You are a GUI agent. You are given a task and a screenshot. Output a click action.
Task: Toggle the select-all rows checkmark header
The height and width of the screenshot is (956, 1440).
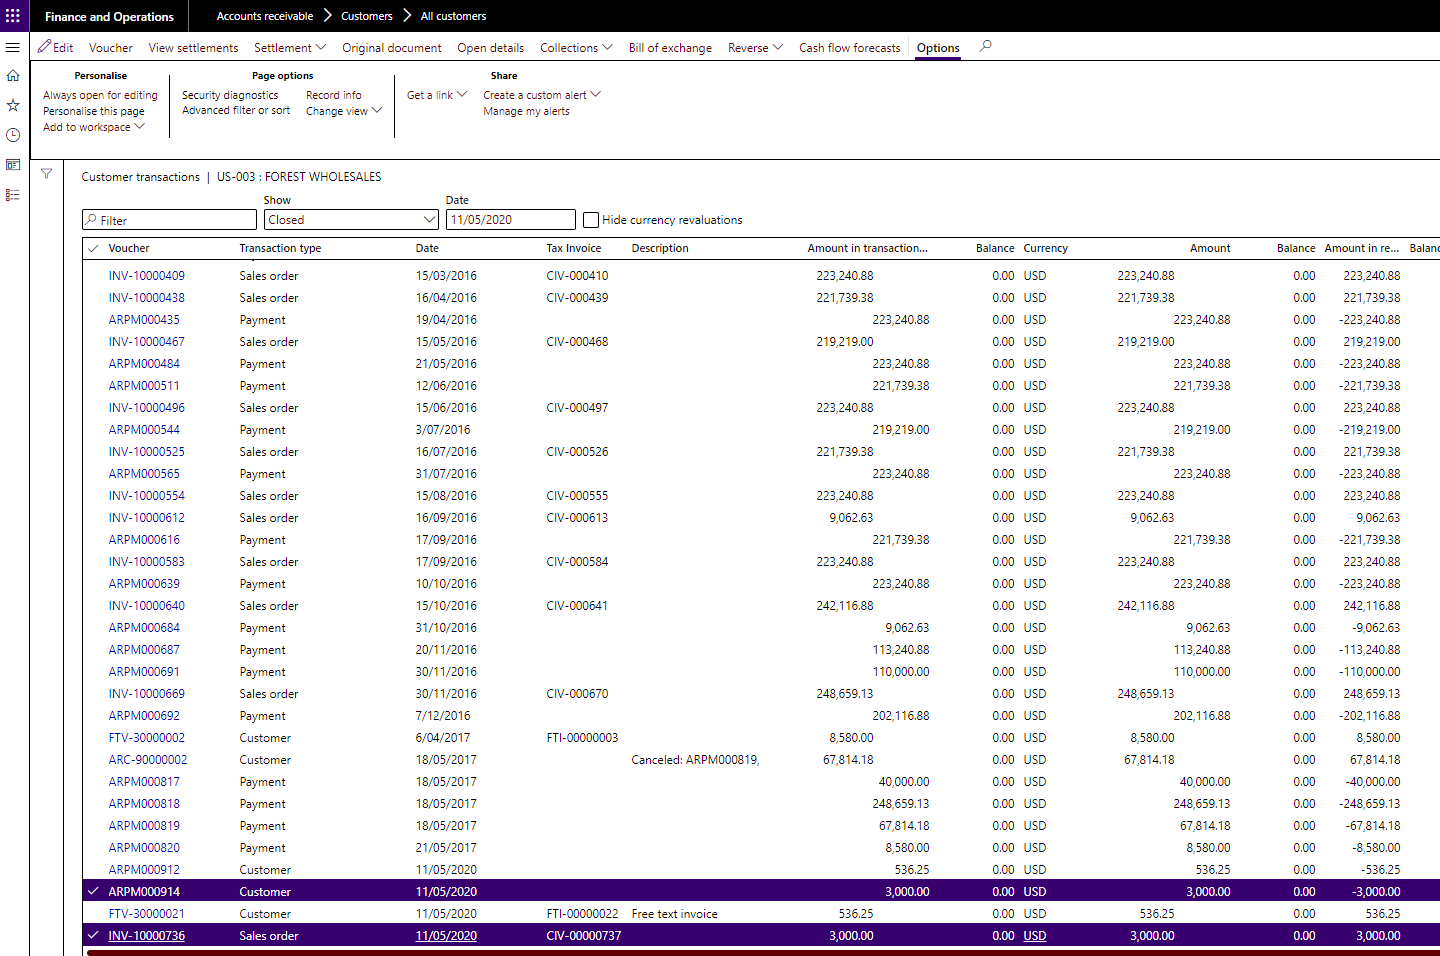[x=93, y=248]
